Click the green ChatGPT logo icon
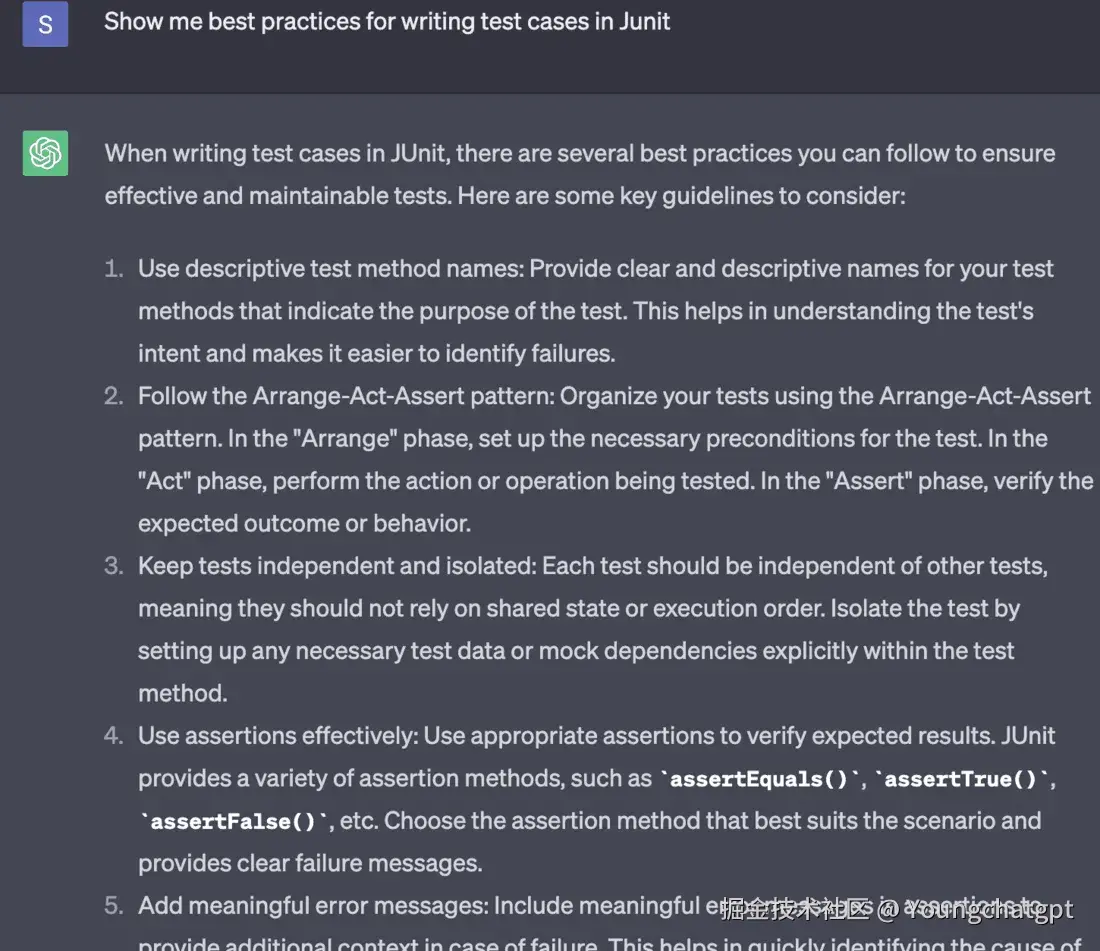Image resolution: width=1100 pixels, height=951 pixels. pos(45,154)
